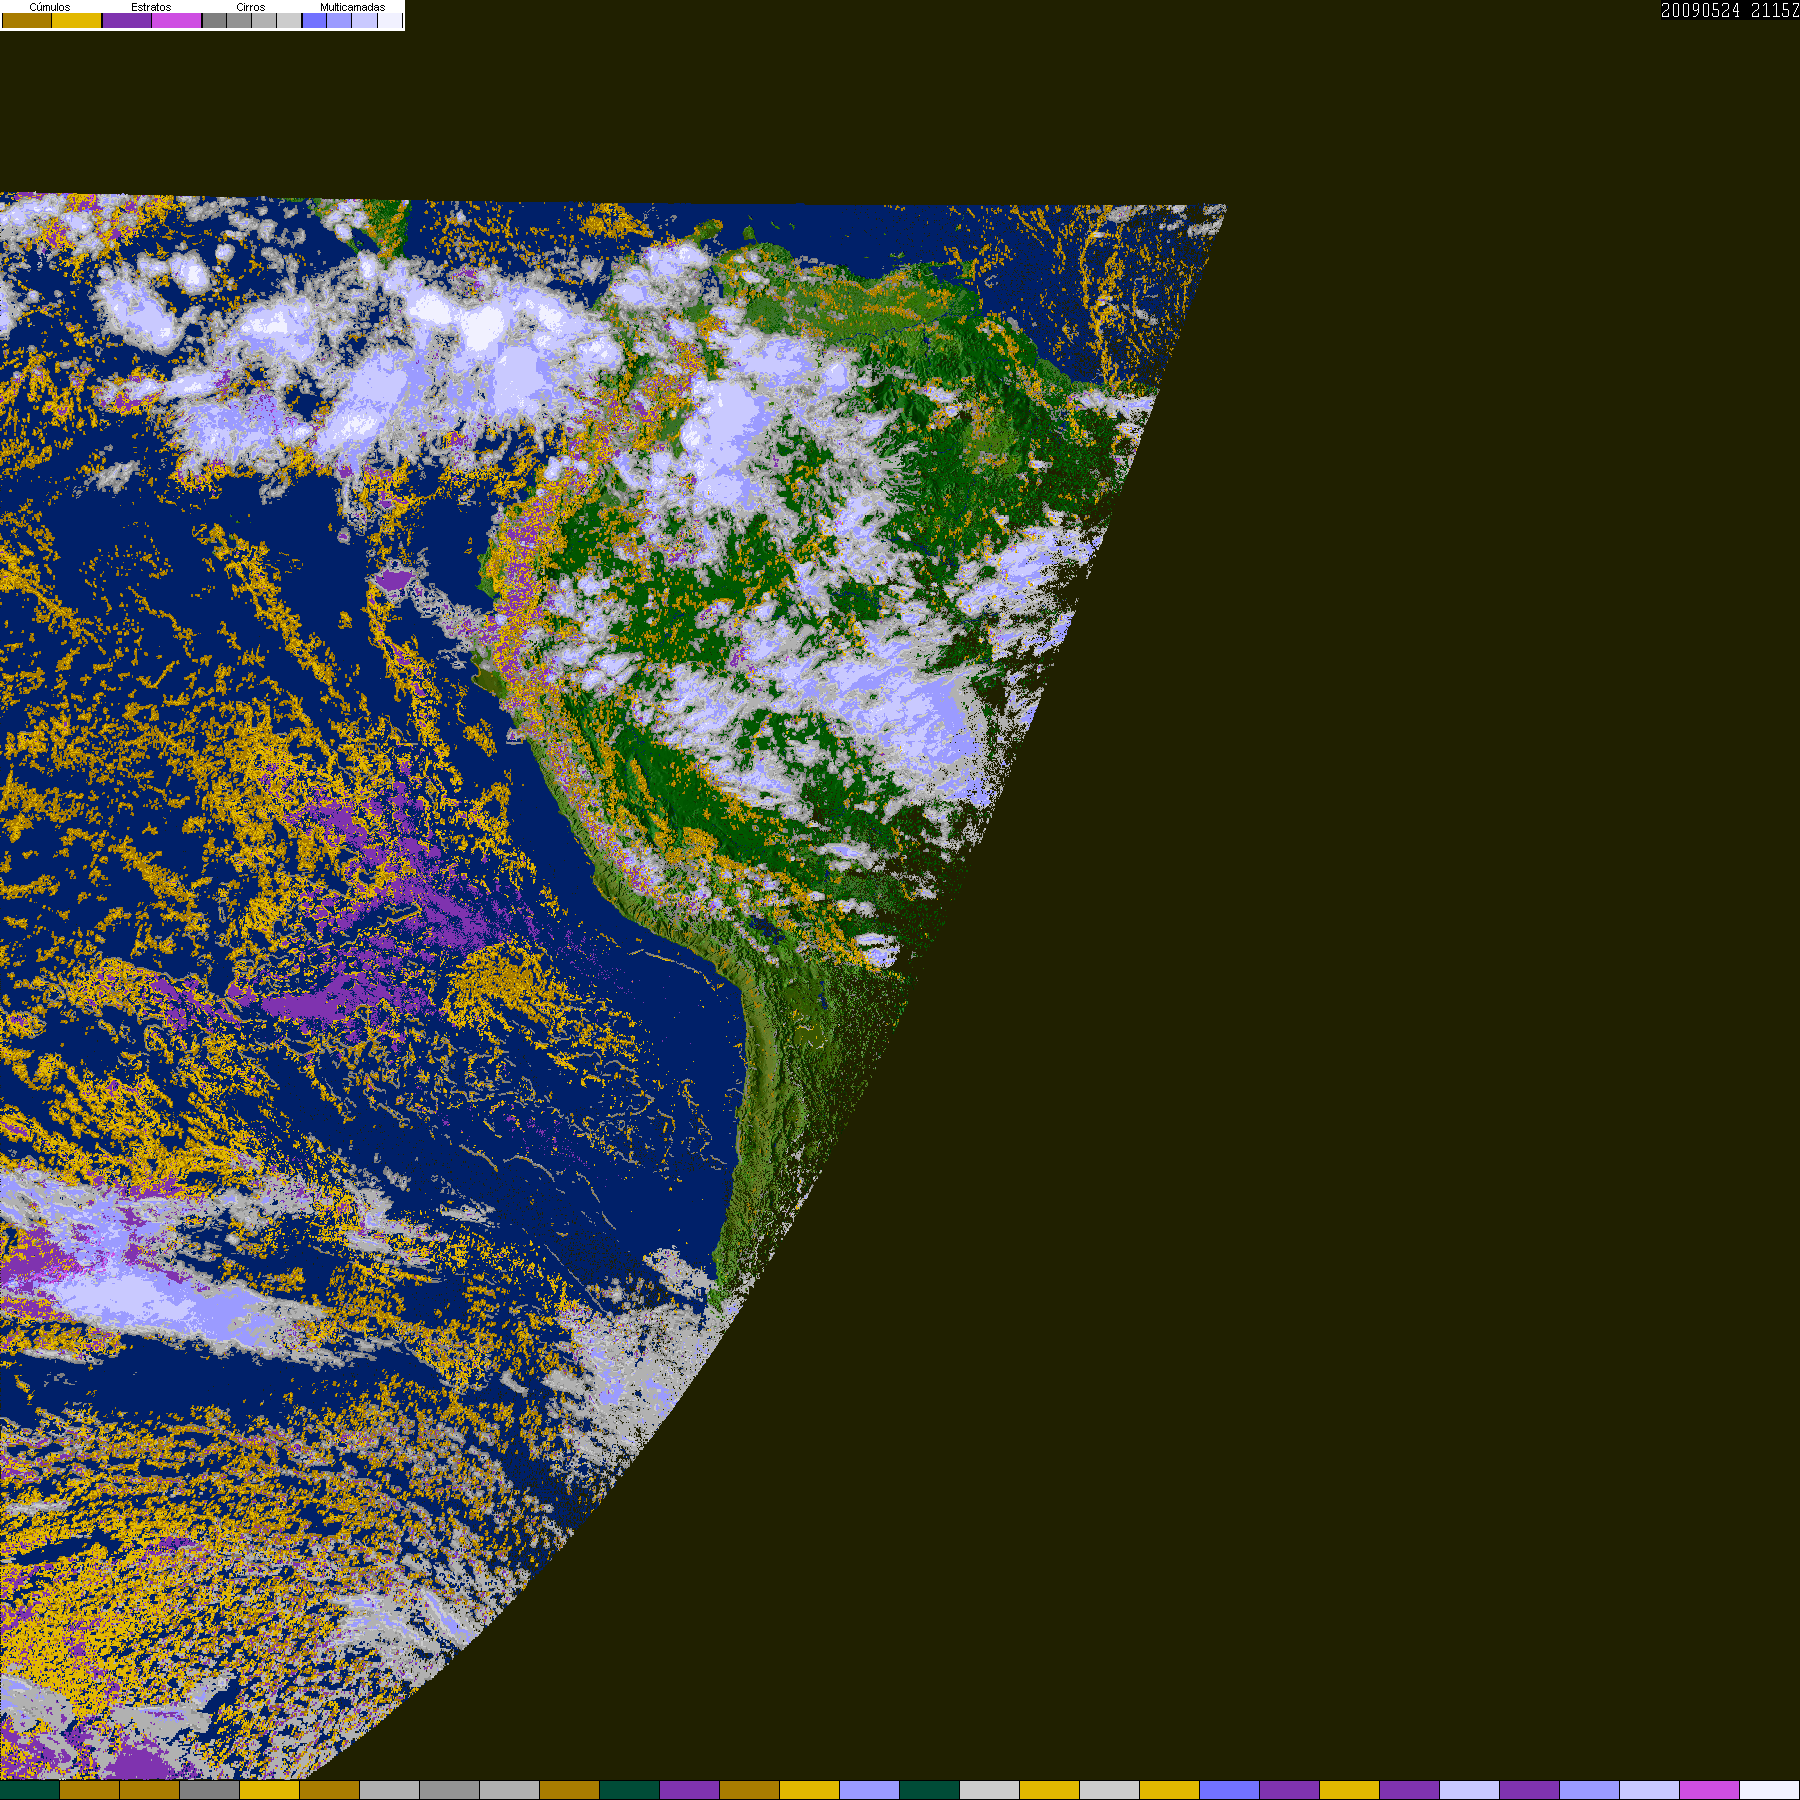1800x1800 pixels.
Task: Select the near-white swatch in the bottom strip
Action: pos(1770,1790)
